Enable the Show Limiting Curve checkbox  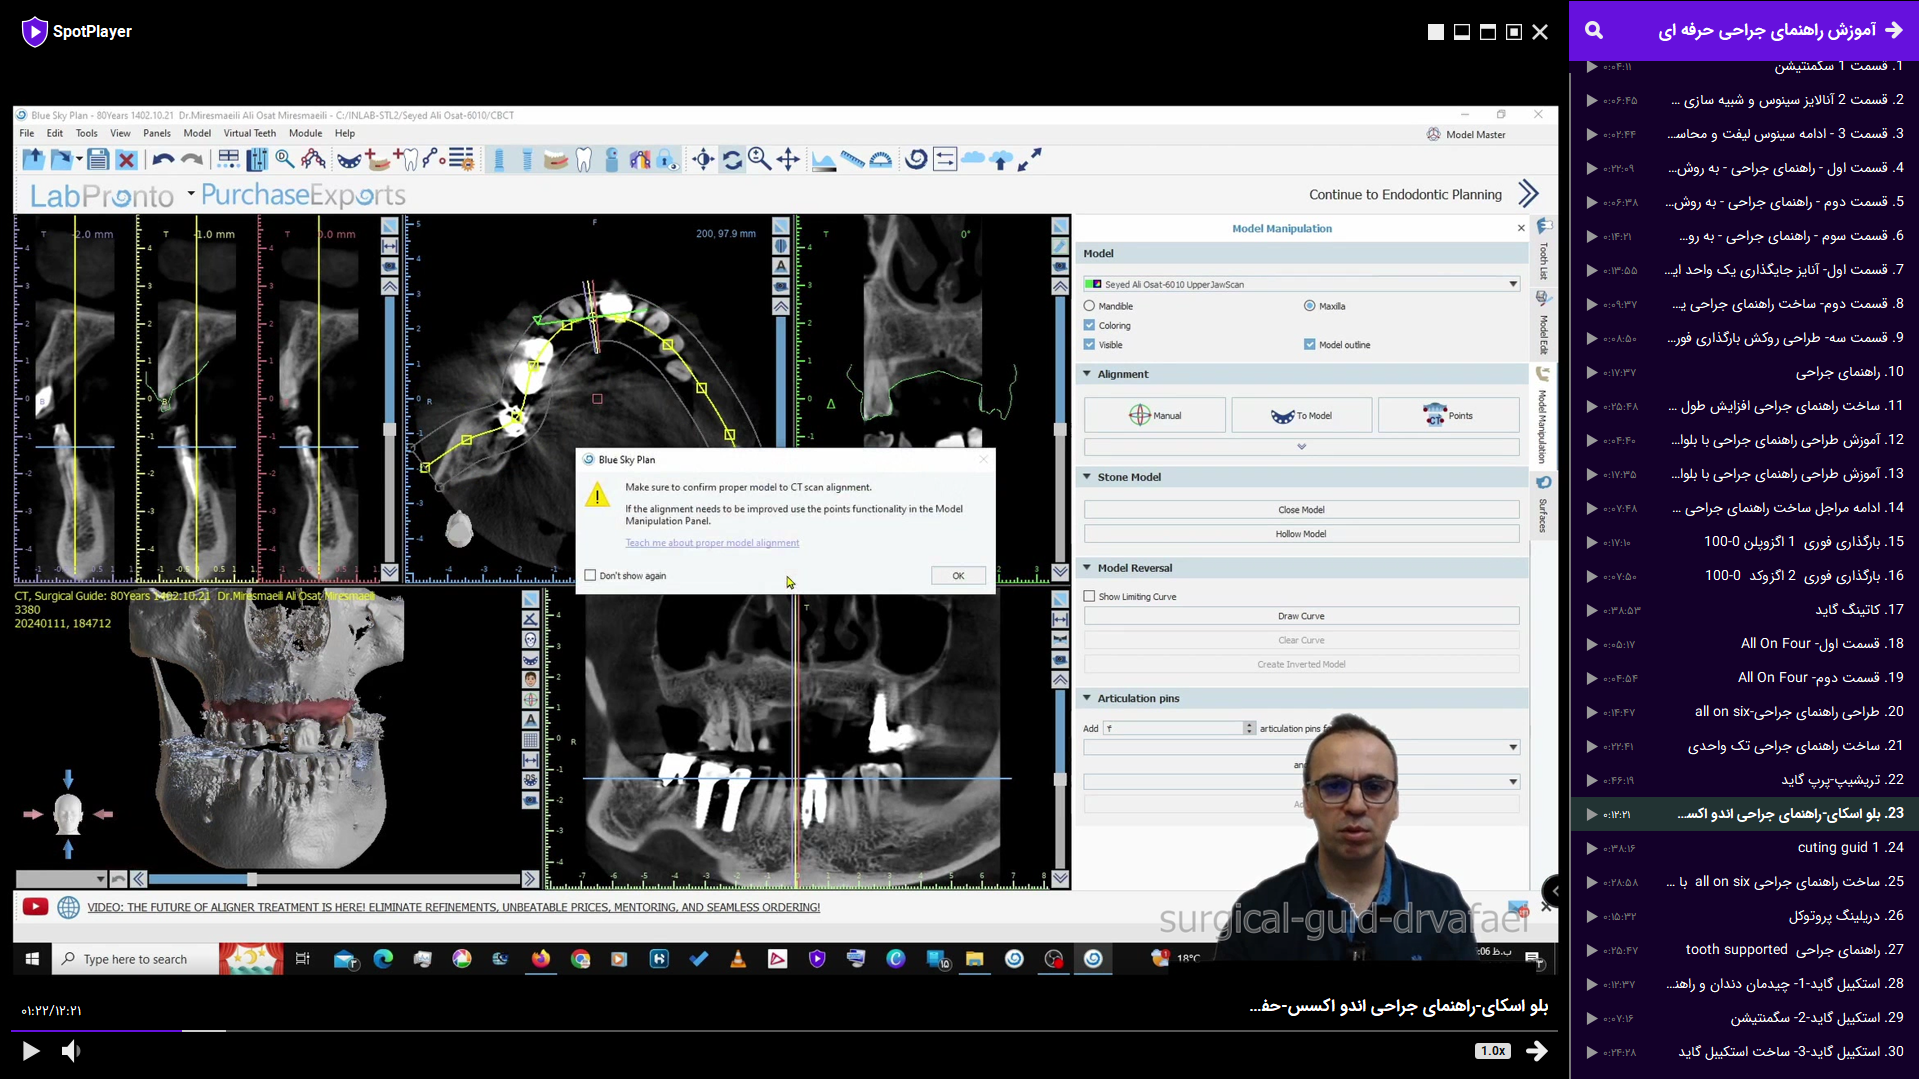[1090, 596]
